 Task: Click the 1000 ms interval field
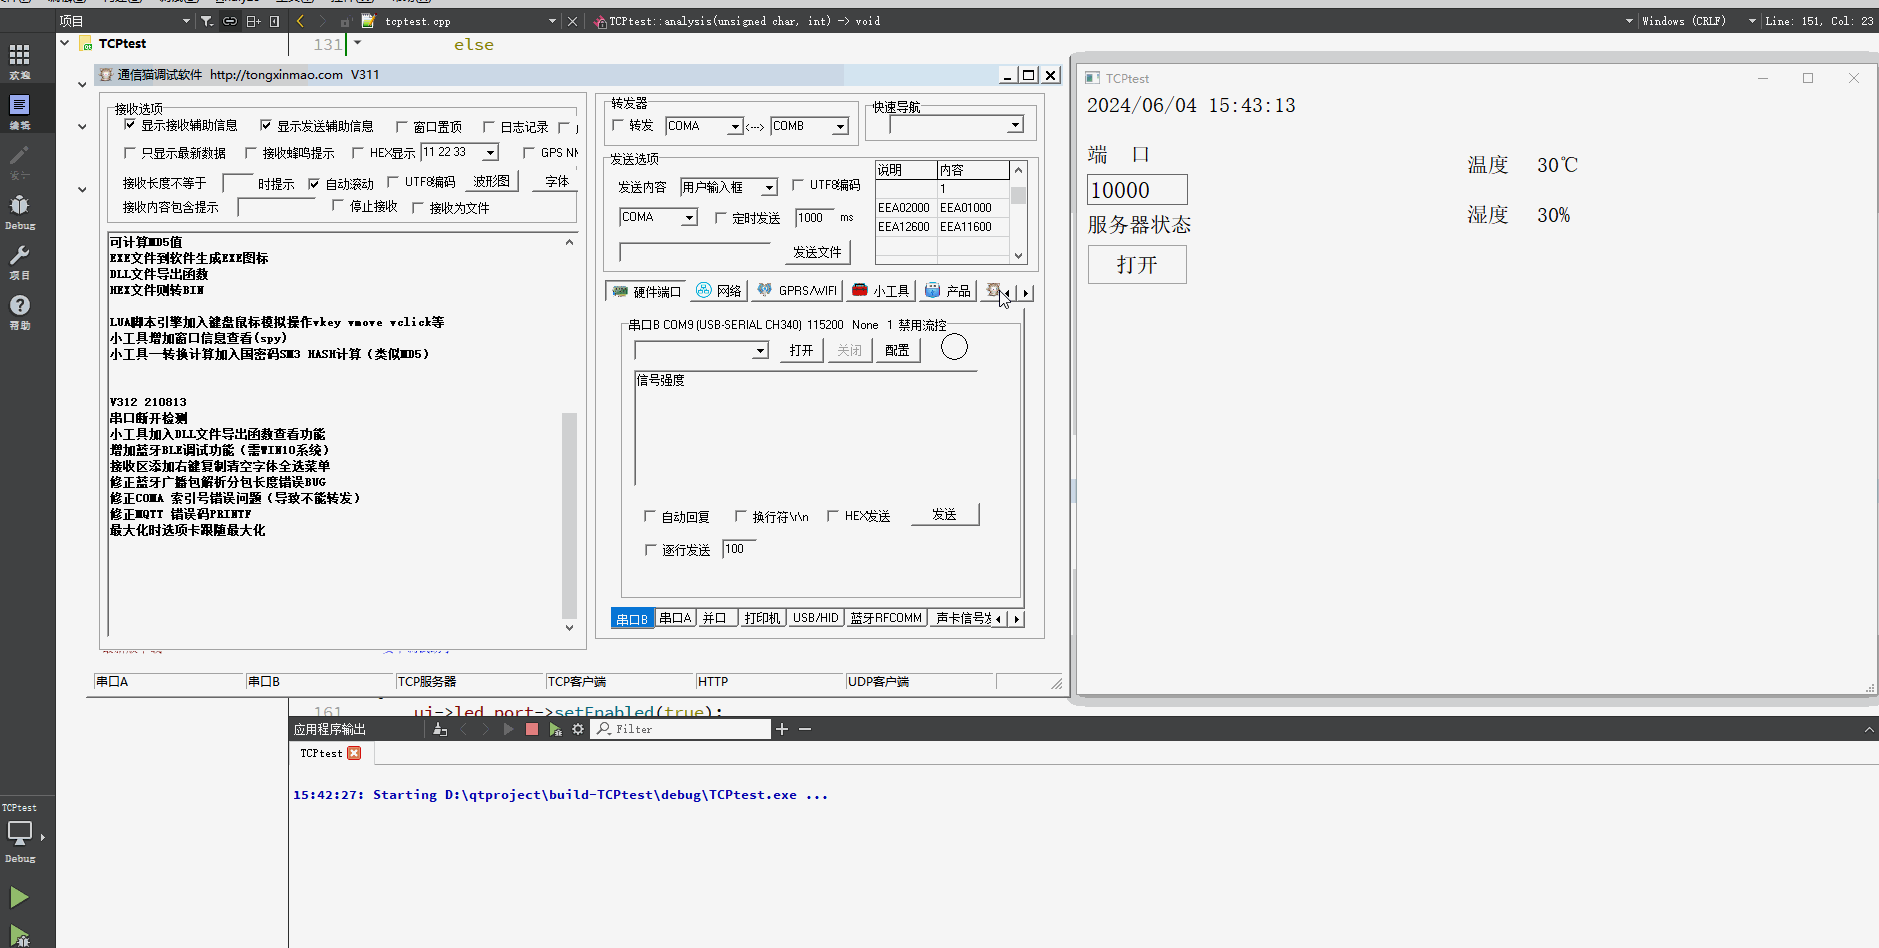pyautogui.click(x=814, y=218)
